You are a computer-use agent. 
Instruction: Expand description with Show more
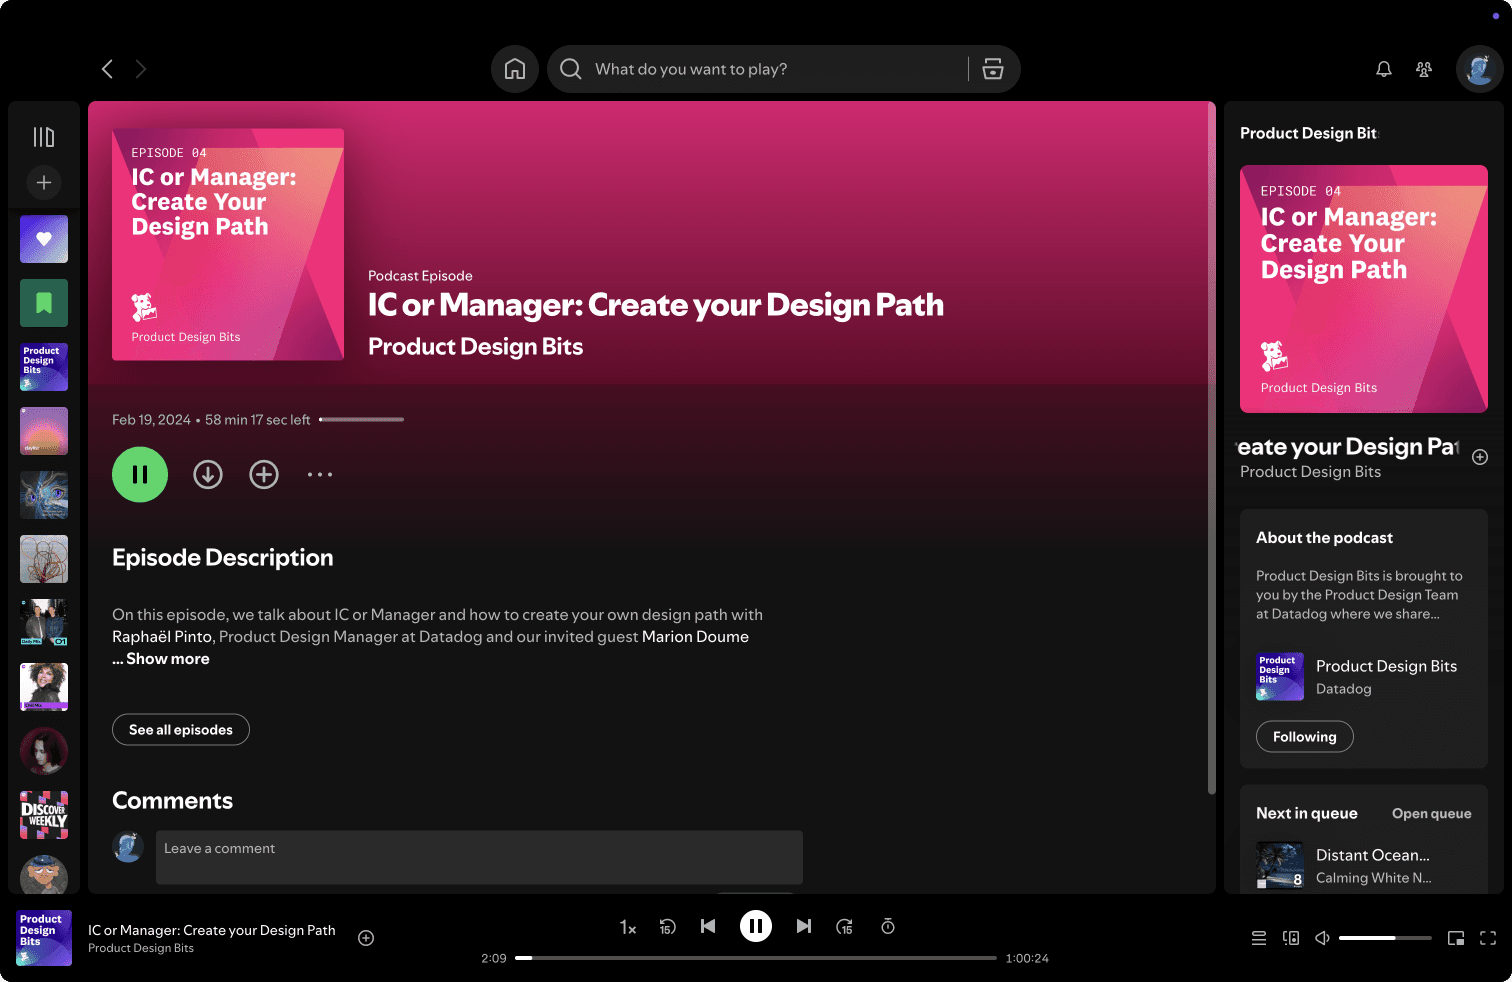pyautogui.click(x=168, y=659)
